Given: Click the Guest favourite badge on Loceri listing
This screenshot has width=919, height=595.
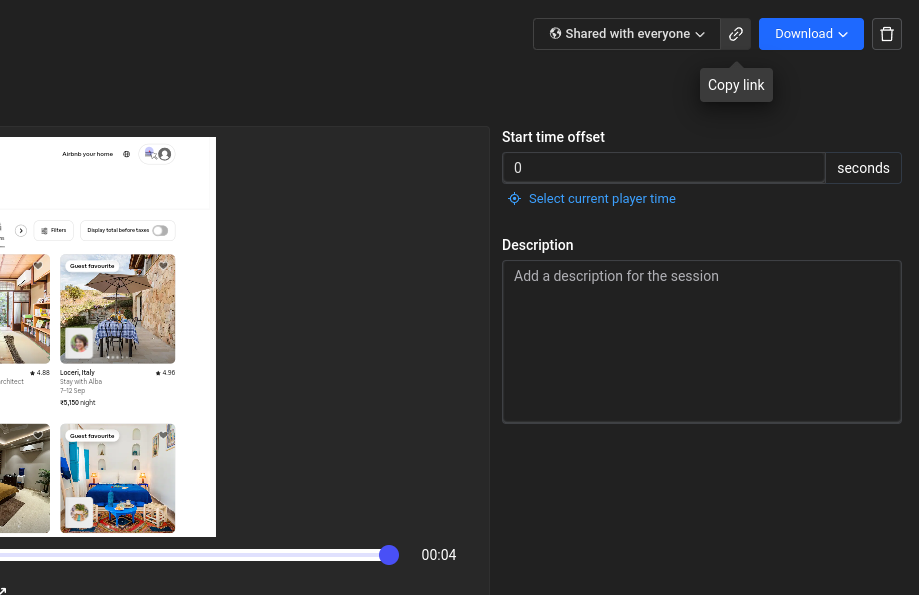Looking at the screenshot, I should pyautogui.click(x=92, y=266).
